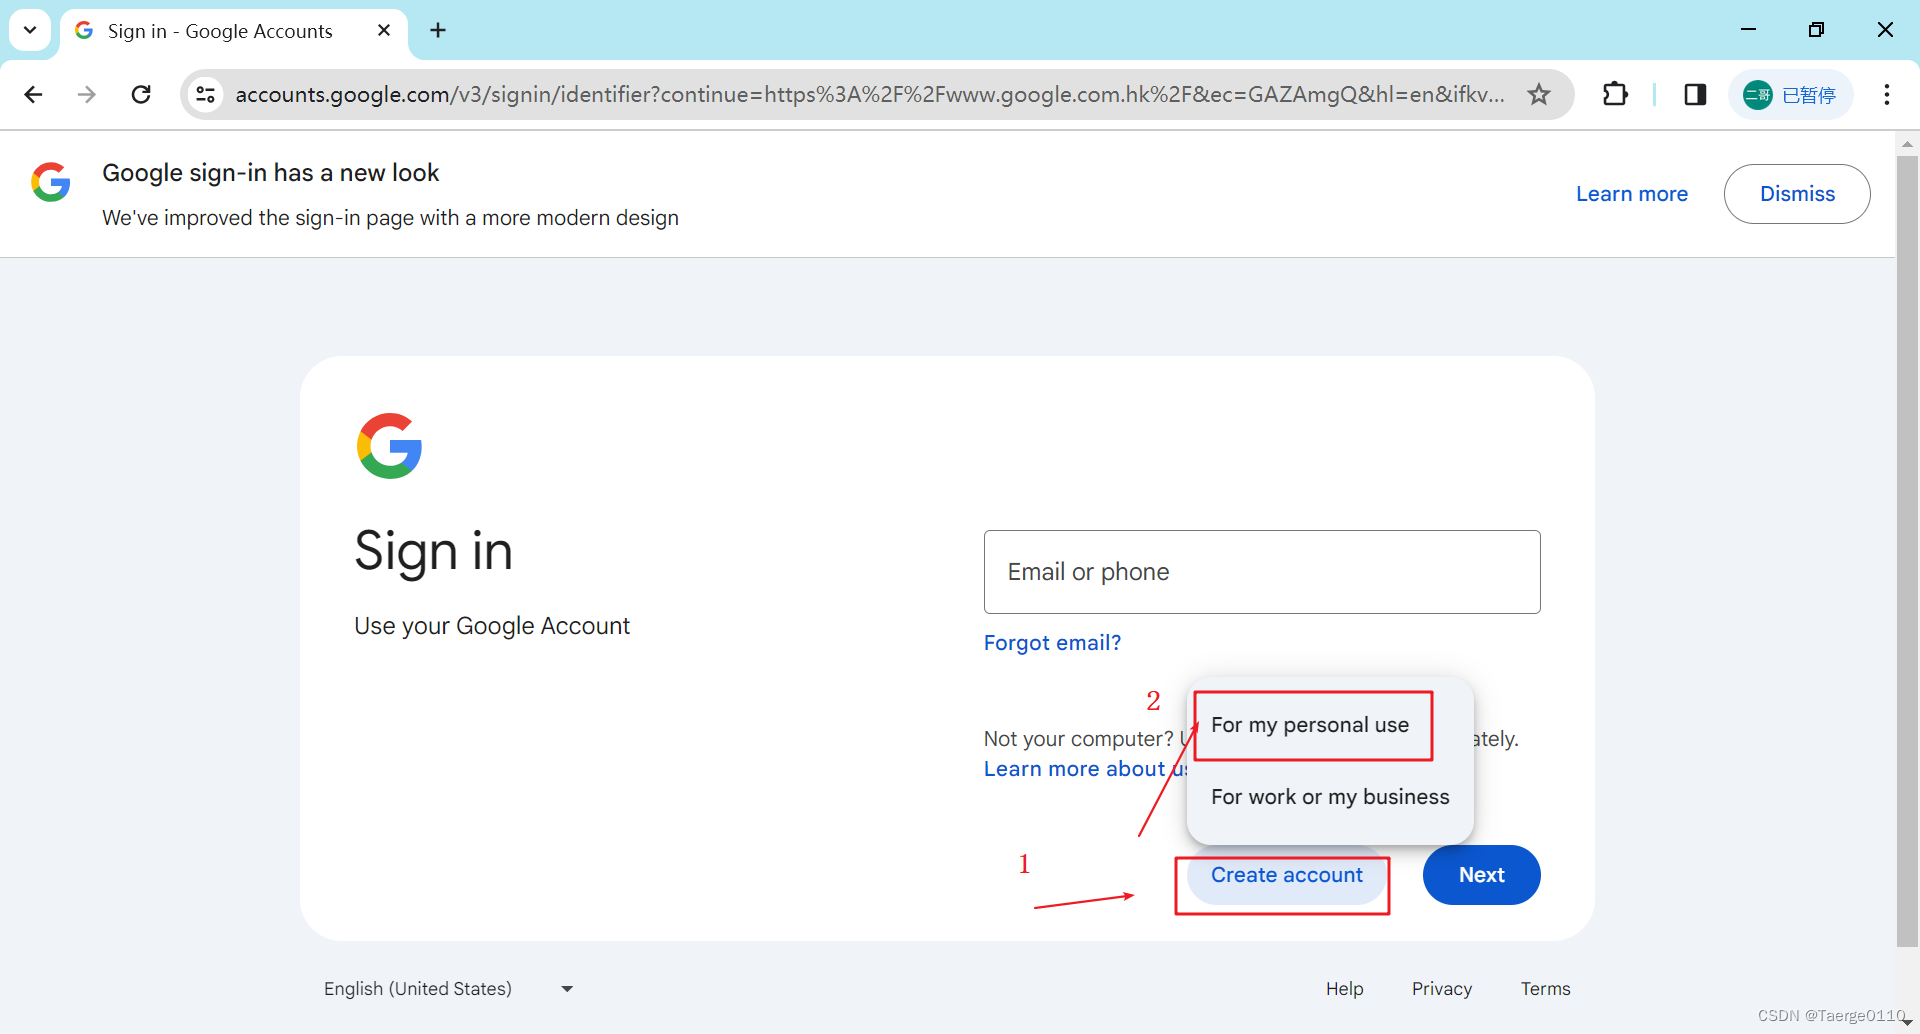
Task: Minimize the browser window
Action: (1748, 30)
